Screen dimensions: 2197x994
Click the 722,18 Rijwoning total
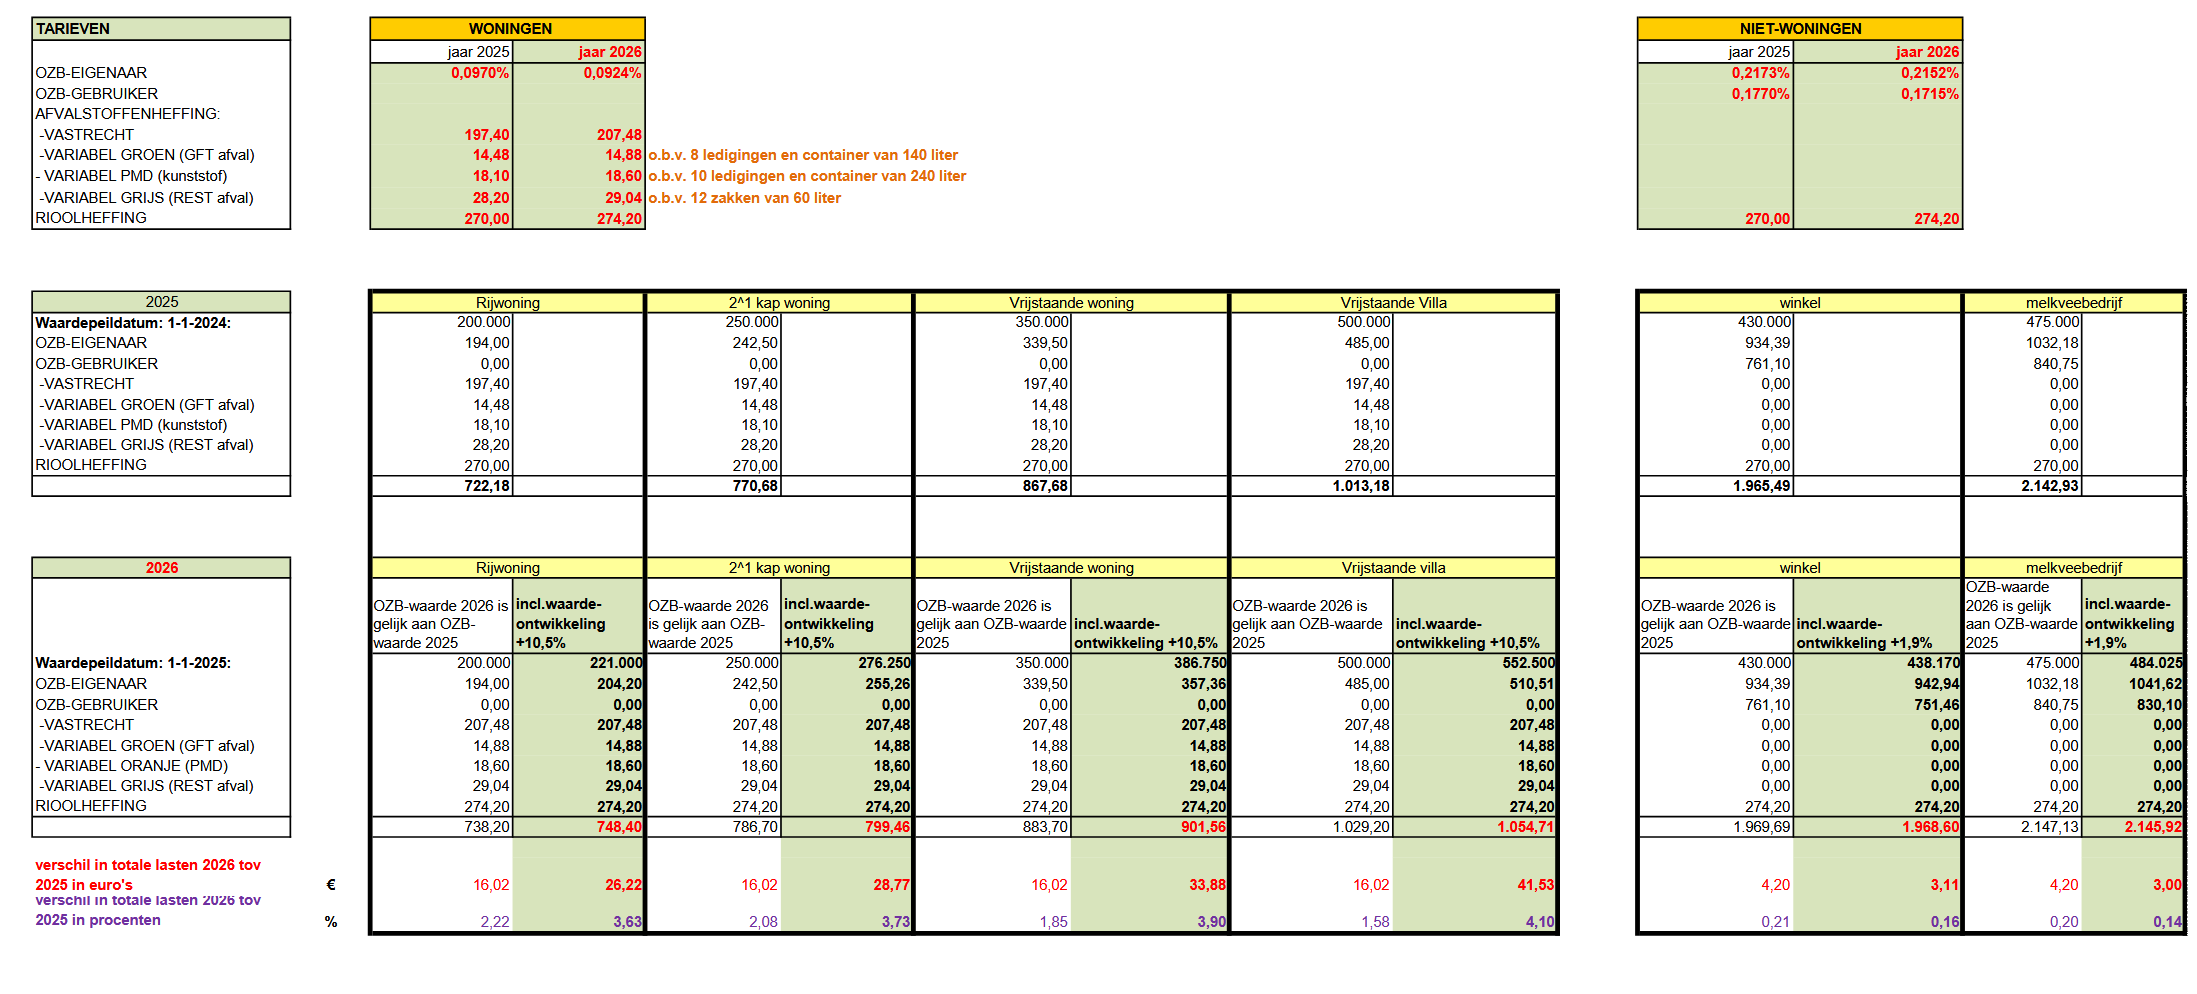click(486, 486)
